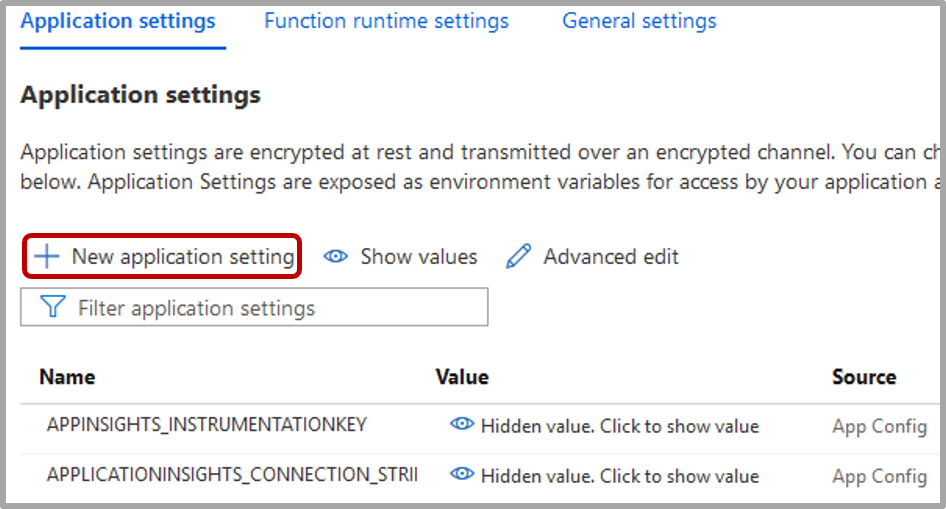Sort settings by the Name column header
The image size is (946, 509).
click(67, 377)
